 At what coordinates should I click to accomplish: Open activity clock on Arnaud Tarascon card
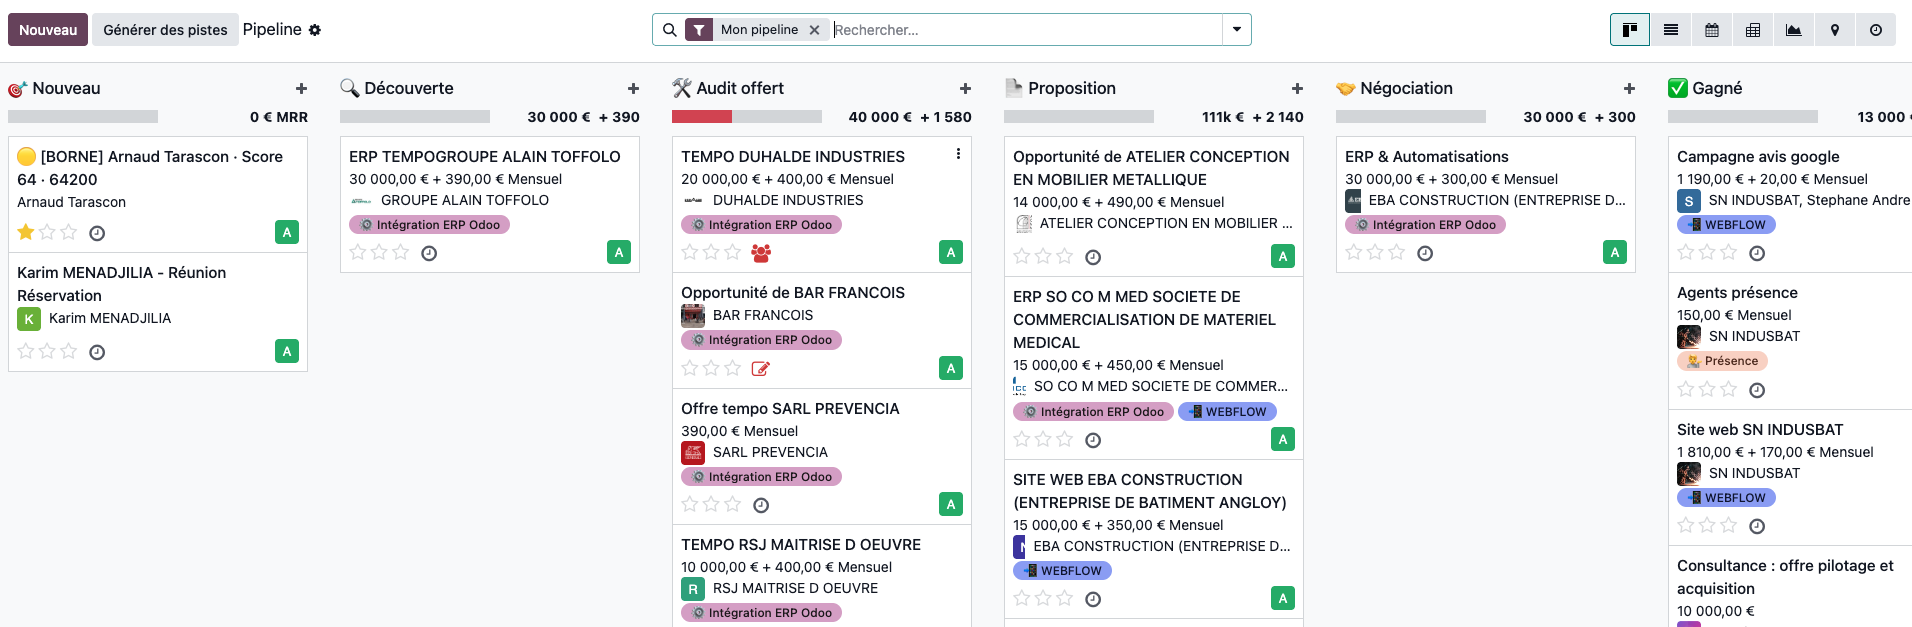click(97, 233)
